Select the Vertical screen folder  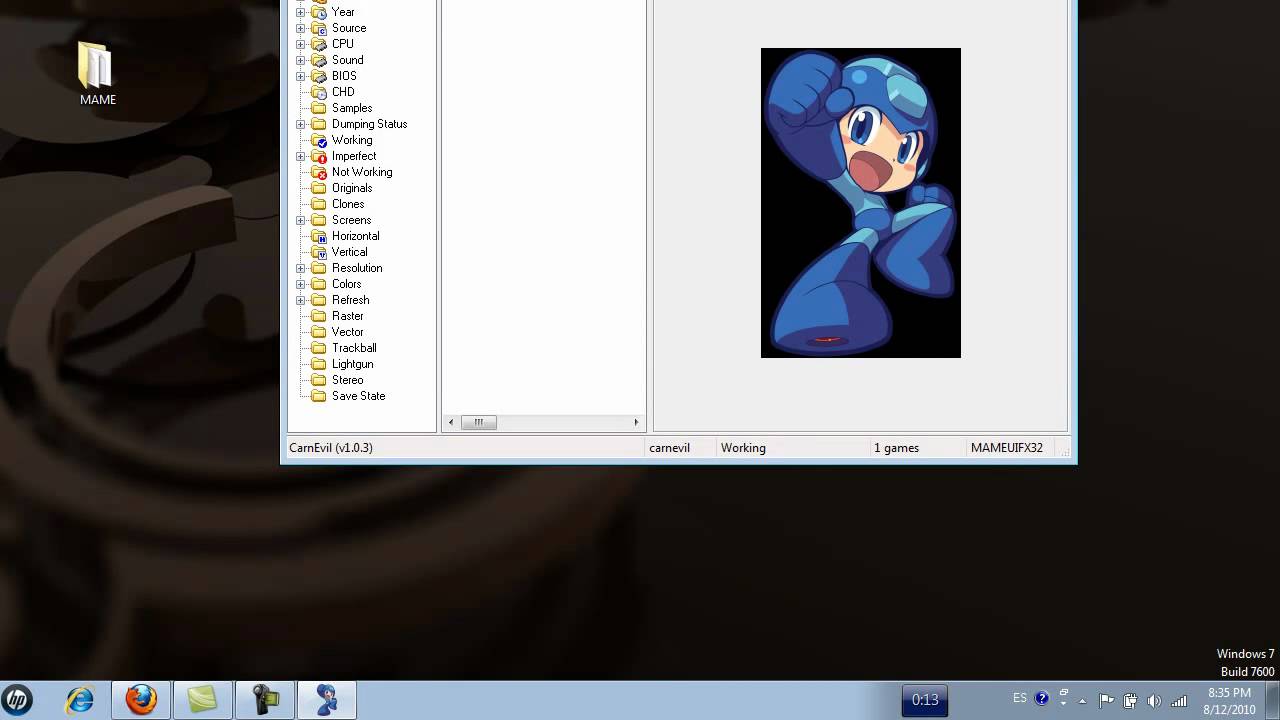(x=339, y=252)
